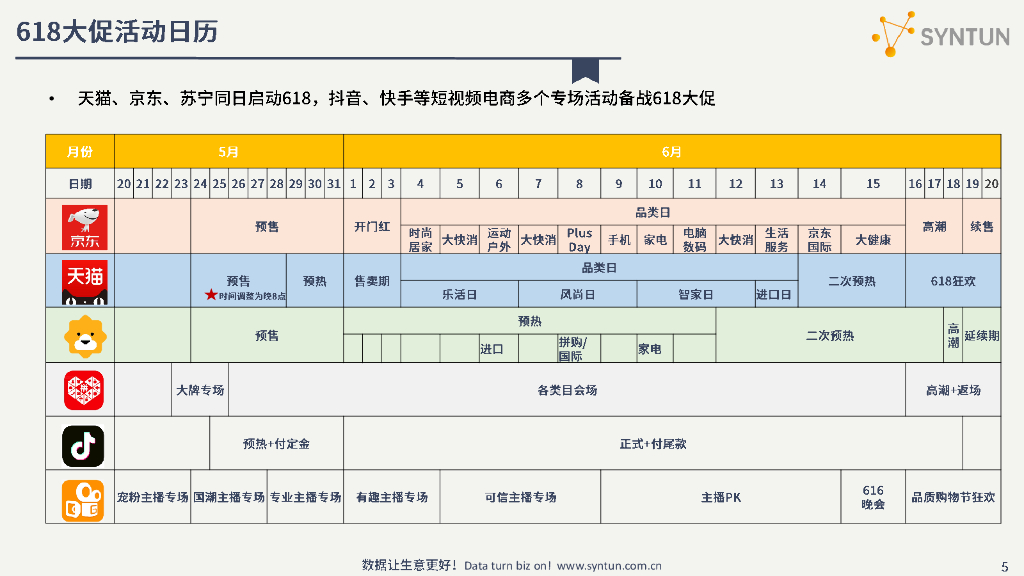Viewport: 1024px width, 576px height.
Task: Click the Douyin music note logo
Action: coord(83,446)
